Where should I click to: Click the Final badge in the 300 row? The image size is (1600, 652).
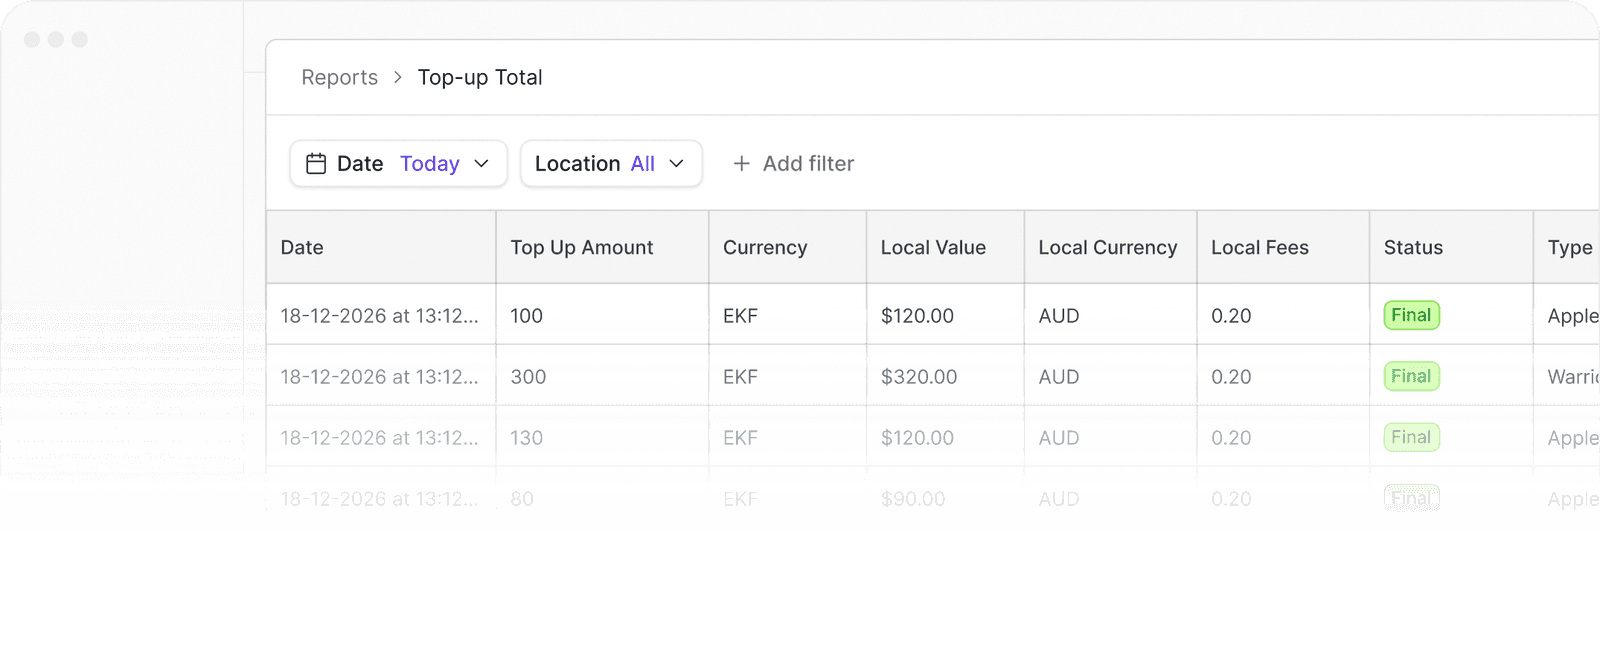coord(1411,376)
